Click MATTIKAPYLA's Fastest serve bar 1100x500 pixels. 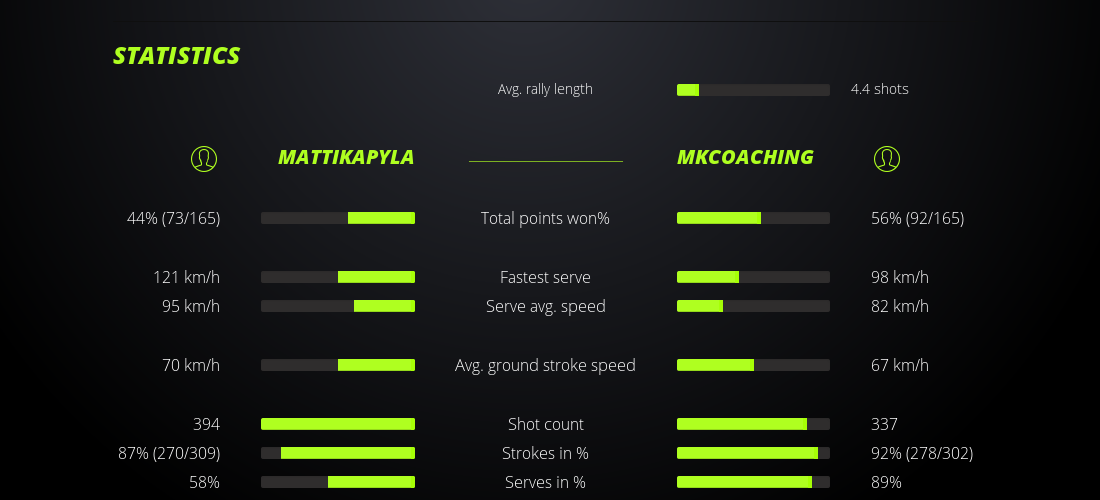[x=338, y=277]
